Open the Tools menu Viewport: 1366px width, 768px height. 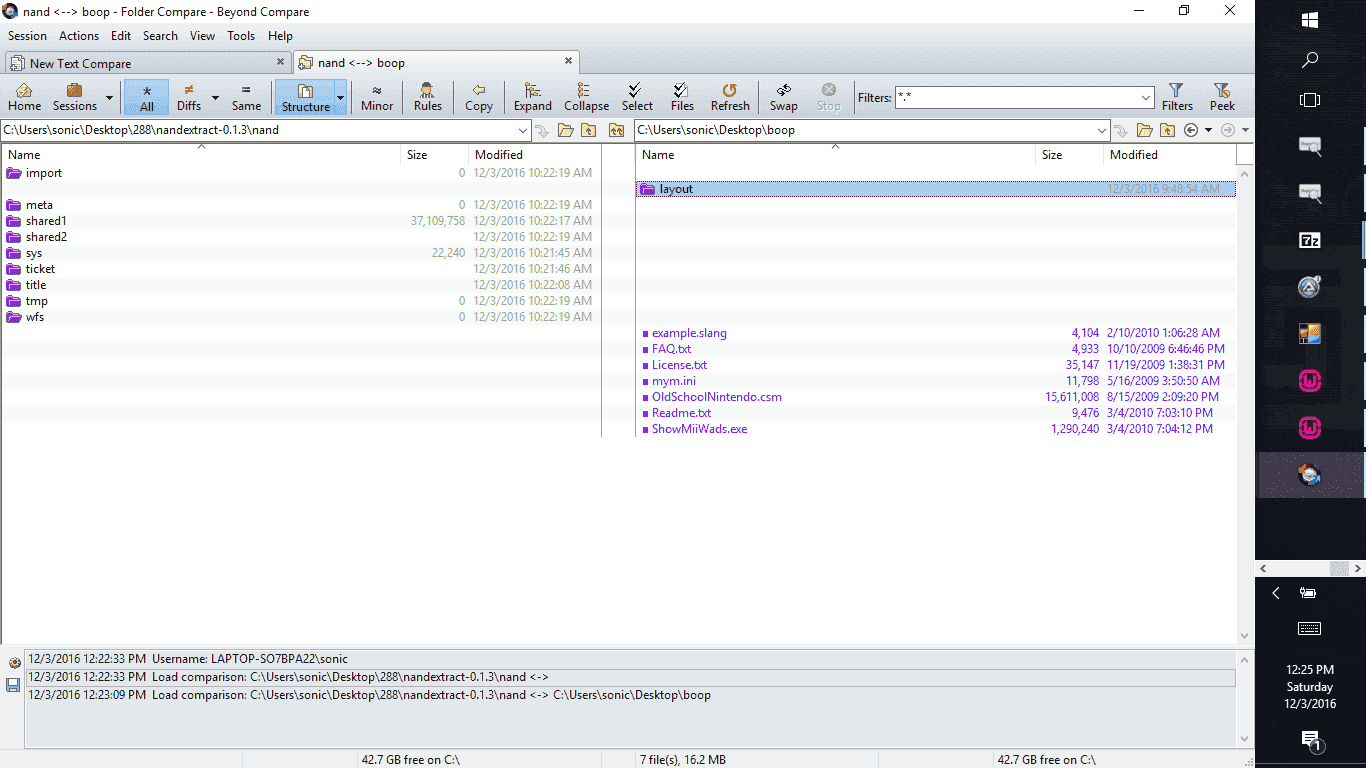pos(241,36)
